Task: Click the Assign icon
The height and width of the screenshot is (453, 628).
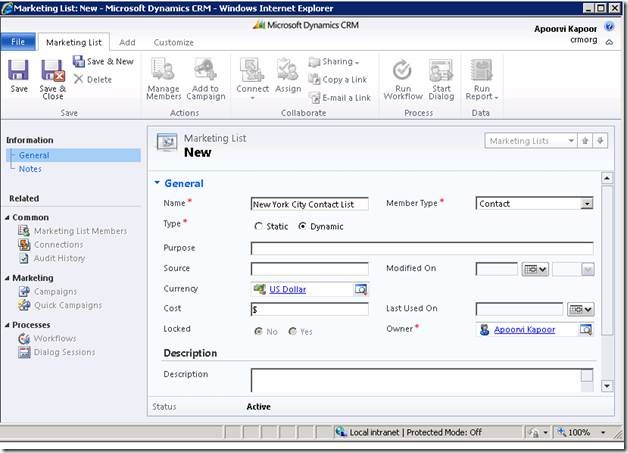Action: pos(288,72)
